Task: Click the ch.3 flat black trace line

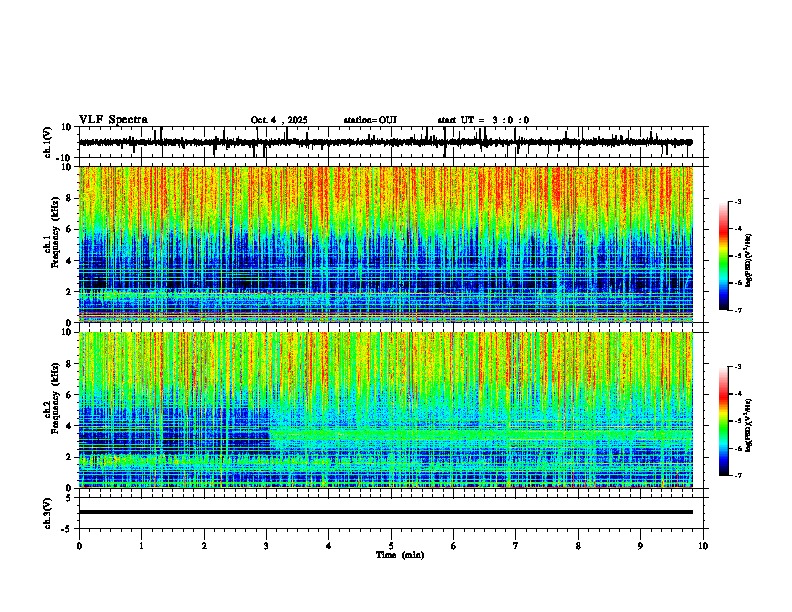Action: point(386,512)
